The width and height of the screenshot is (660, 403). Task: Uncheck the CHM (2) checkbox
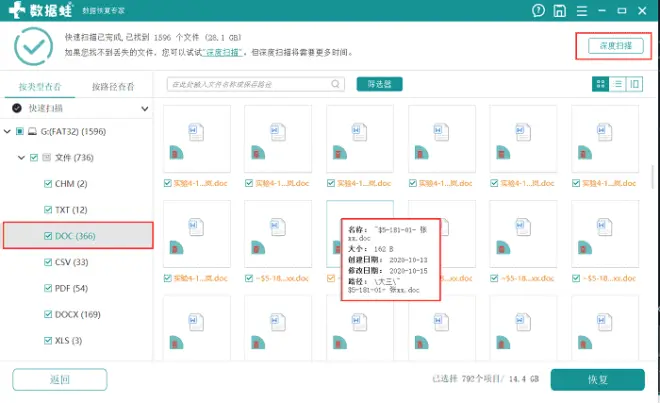point(48,184)
